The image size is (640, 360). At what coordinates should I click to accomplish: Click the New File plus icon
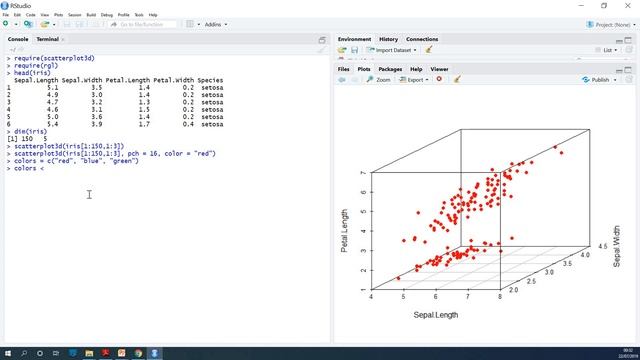6,24
